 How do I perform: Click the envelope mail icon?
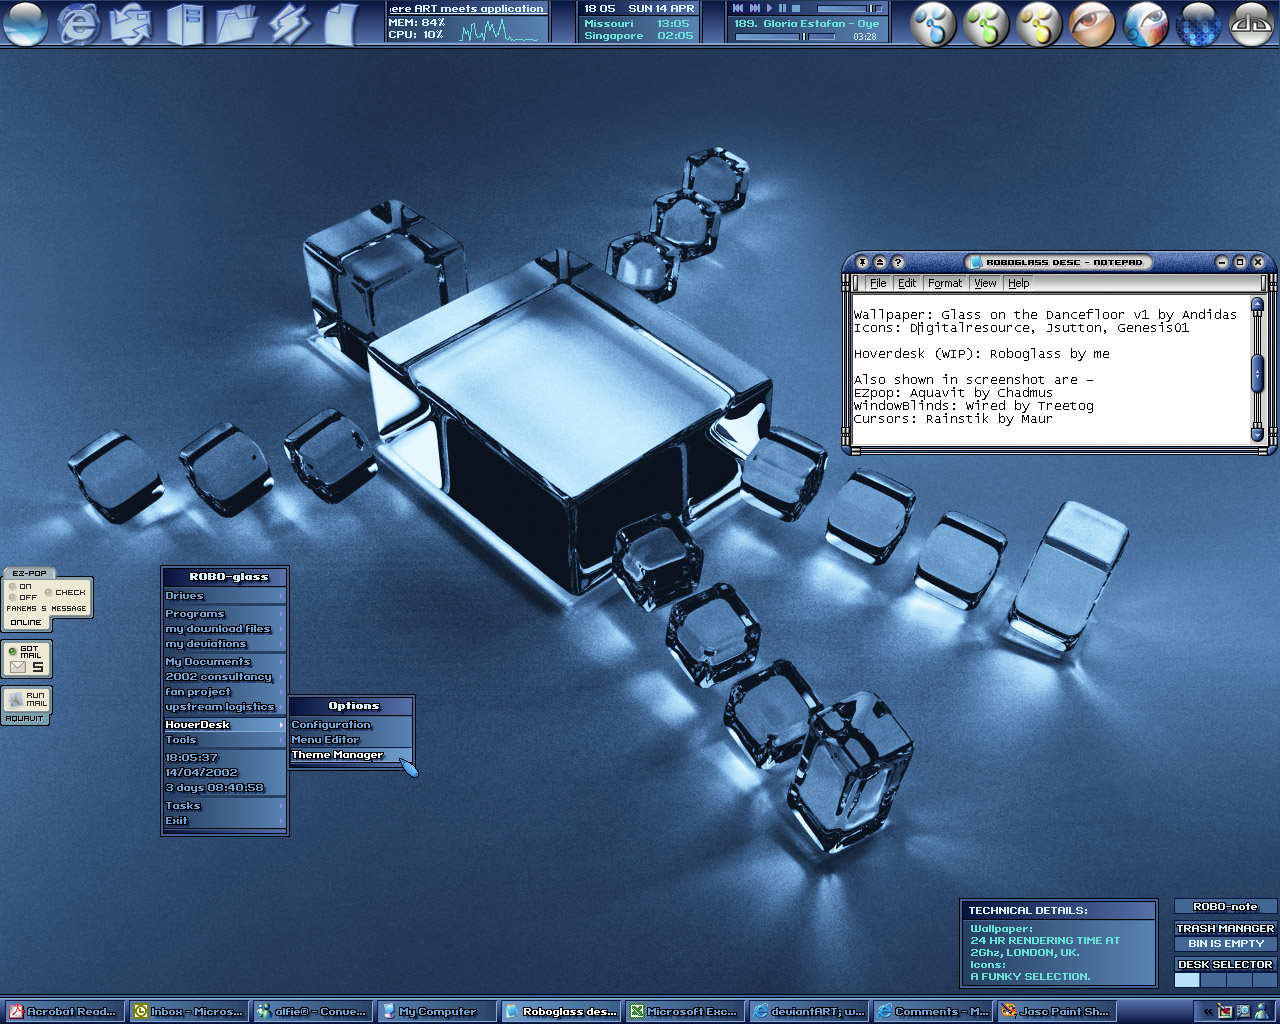coord(18,666)
